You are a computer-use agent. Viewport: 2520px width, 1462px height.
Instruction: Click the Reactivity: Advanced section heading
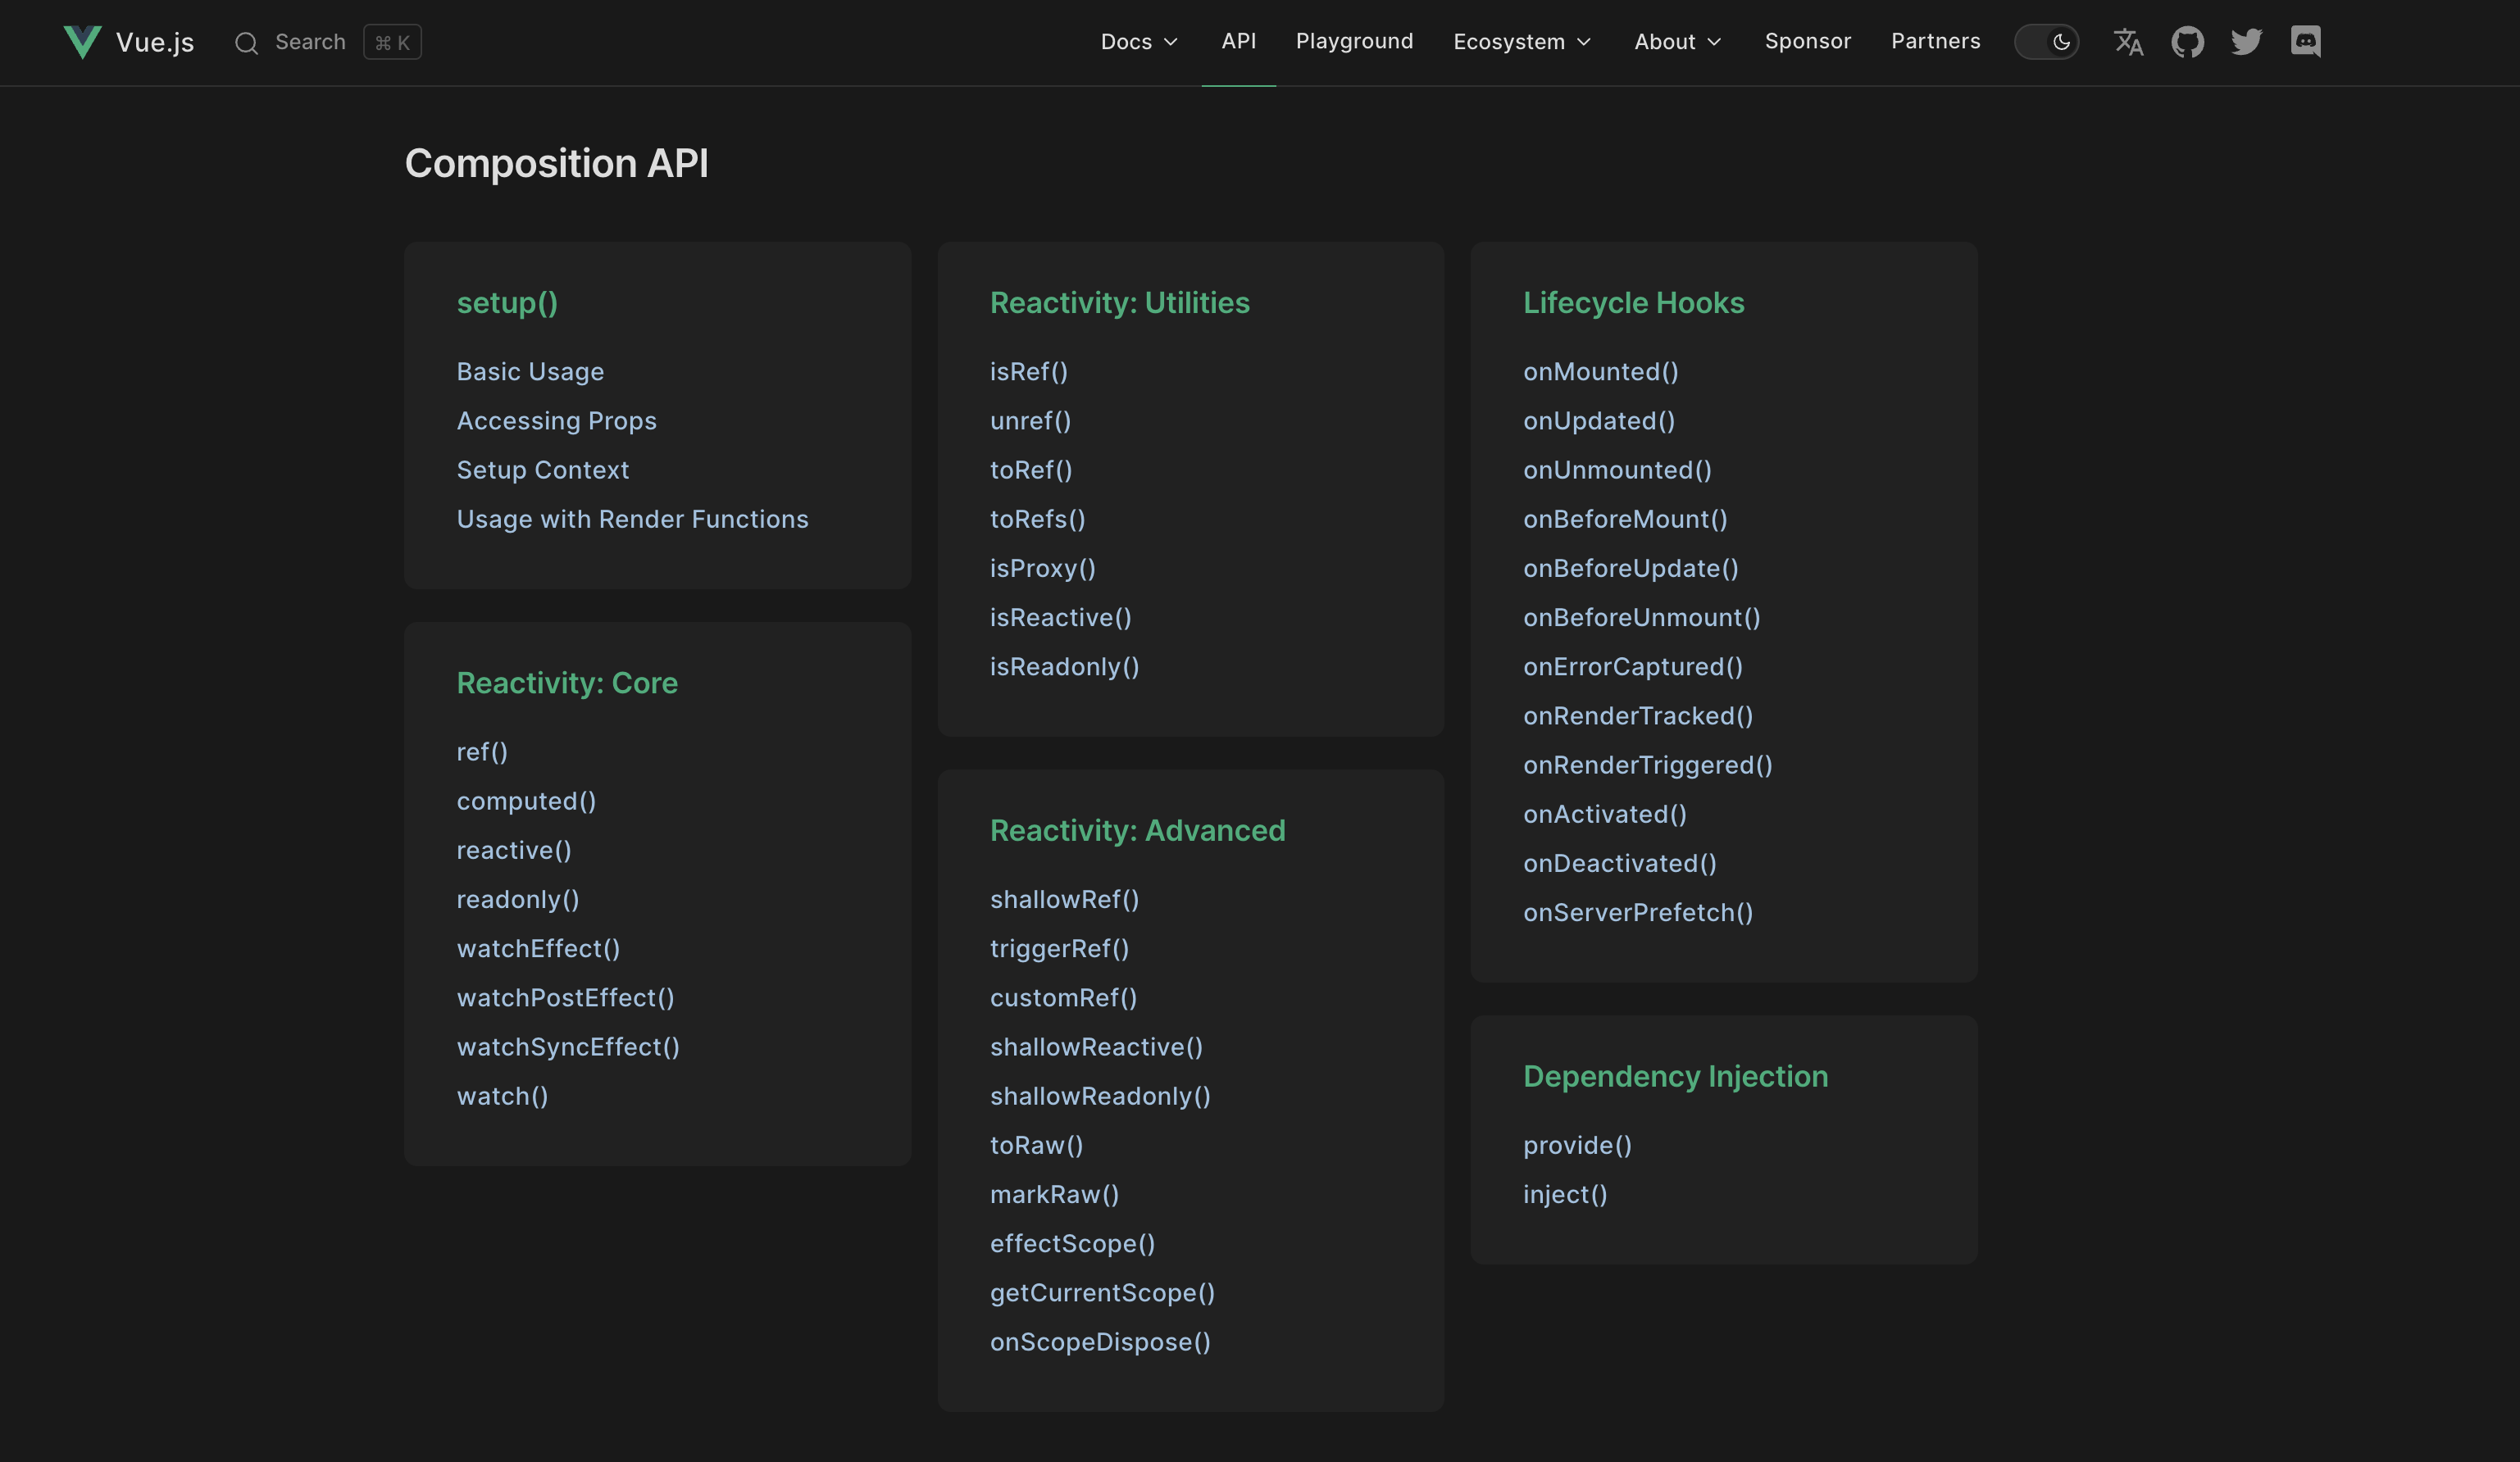(1137, 830)
